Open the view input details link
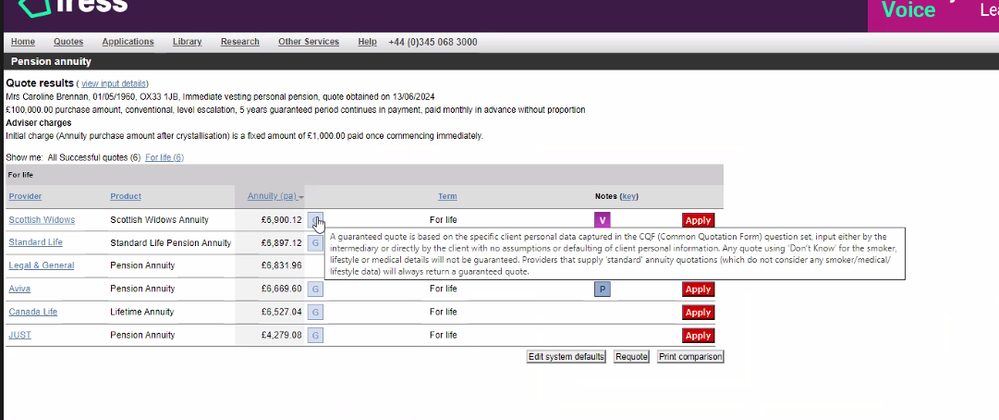Screen dimensions: 999x420 click(x=114, y=83)
